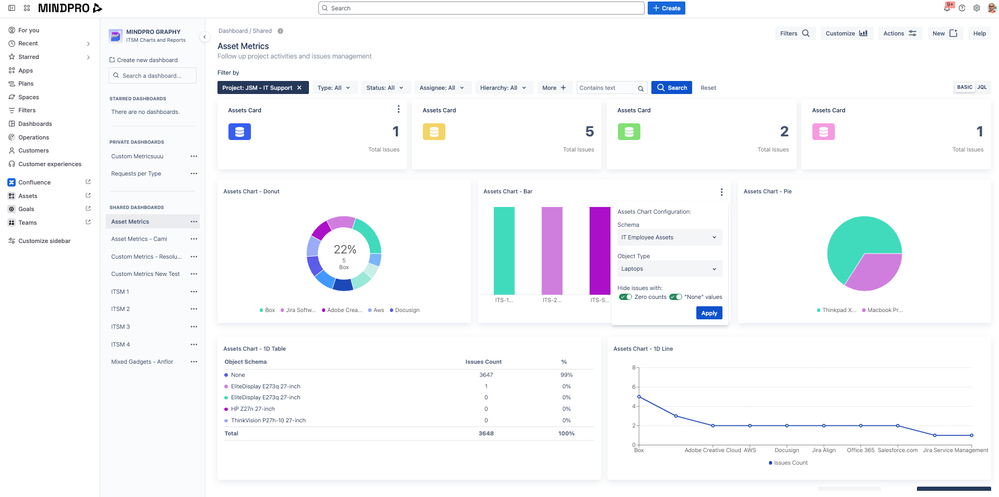
Task: Click the "HP Z27n 27-inch" table row
Action: [408, 408]
